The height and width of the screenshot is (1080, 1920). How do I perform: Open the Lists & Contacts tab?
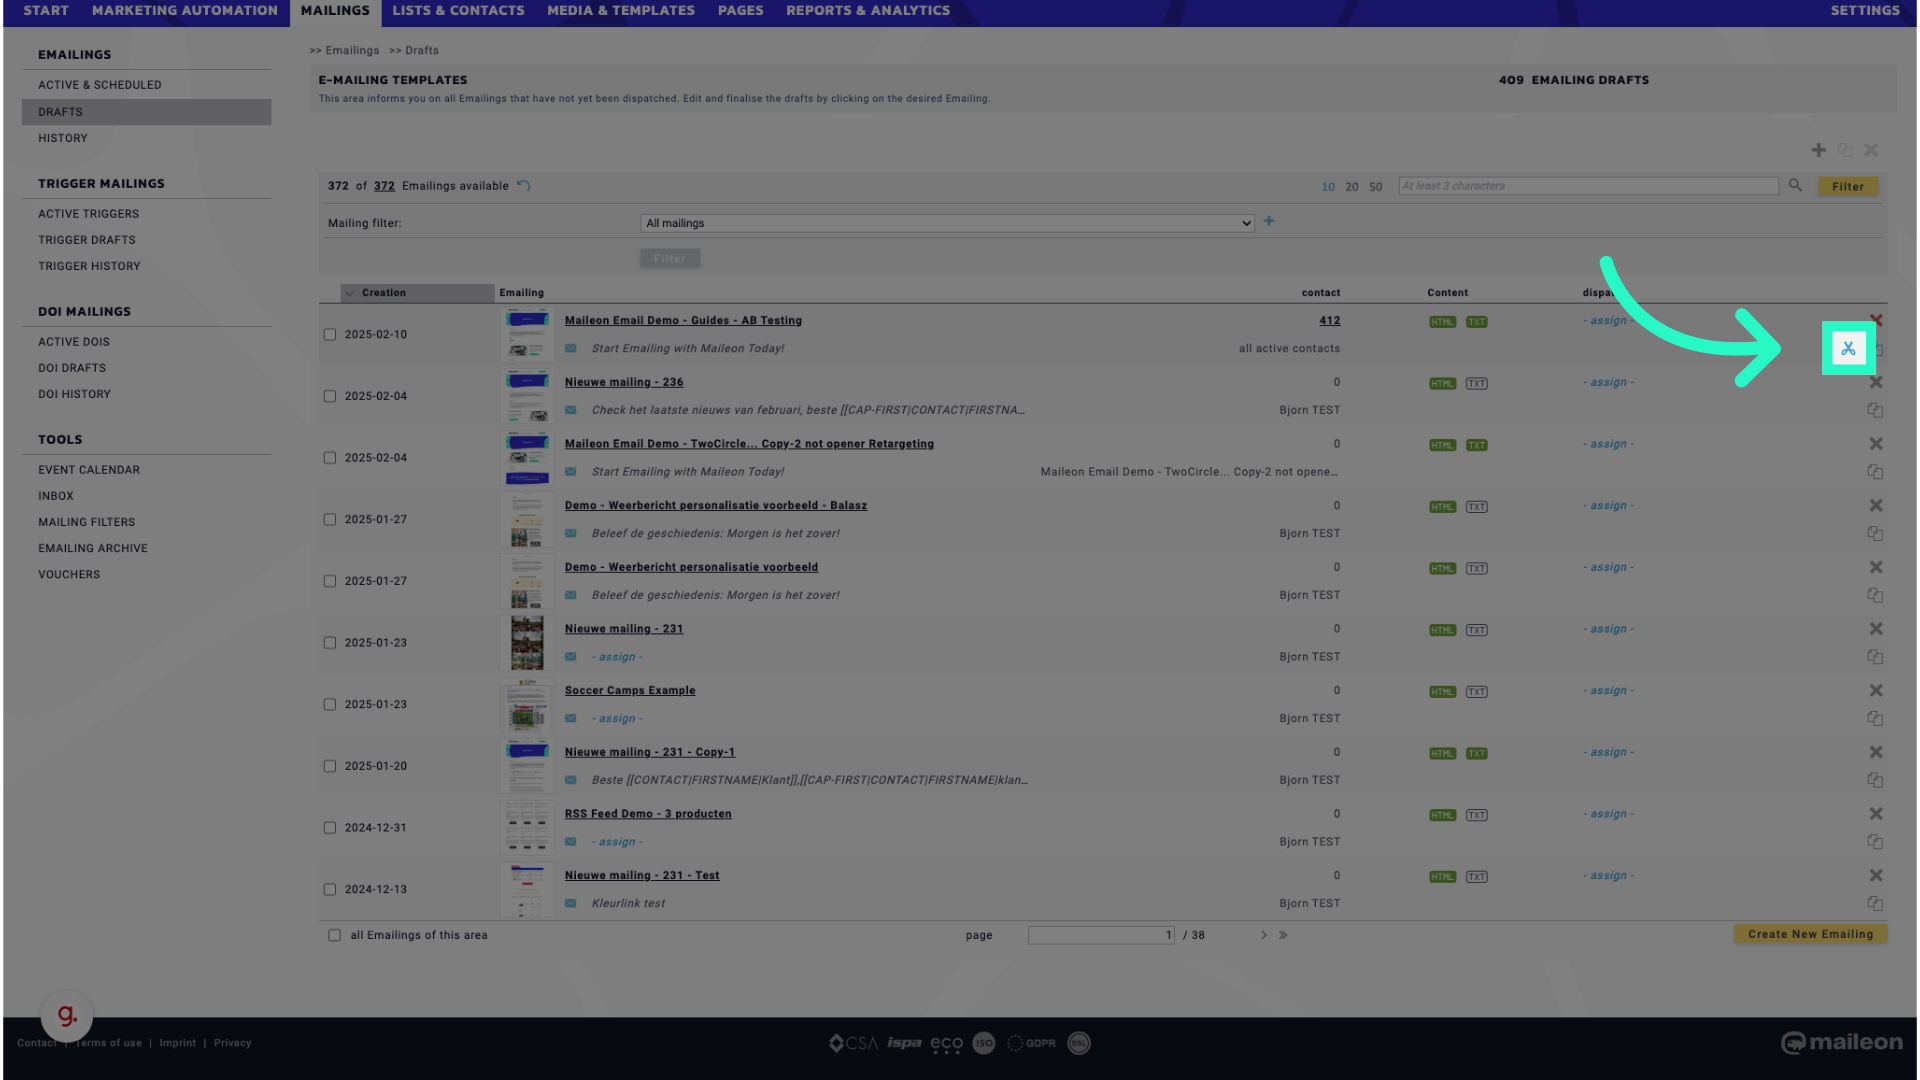pos(458,11)
